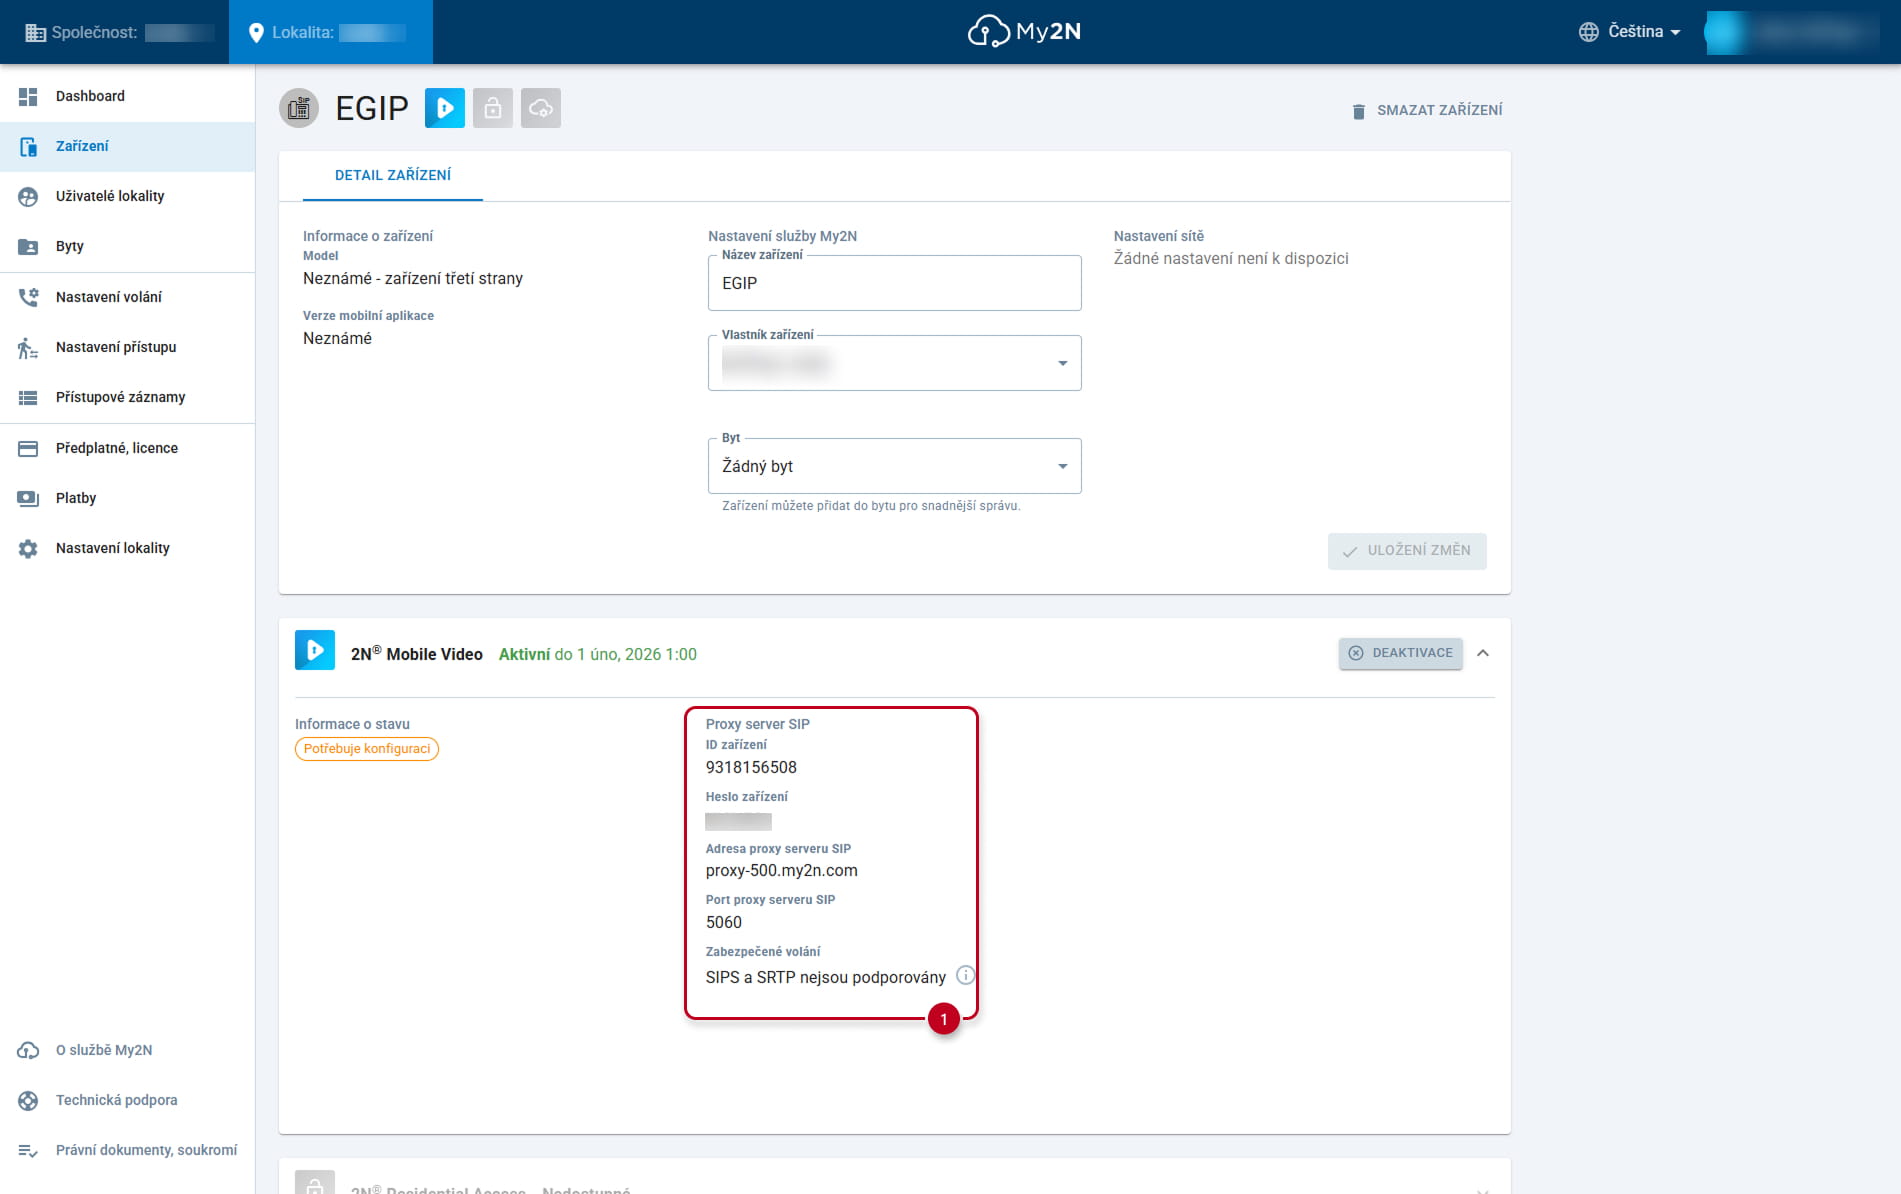Click the Zařízení menu item label
This screenshot has width=1901, height=1194.
coord(82,146)
